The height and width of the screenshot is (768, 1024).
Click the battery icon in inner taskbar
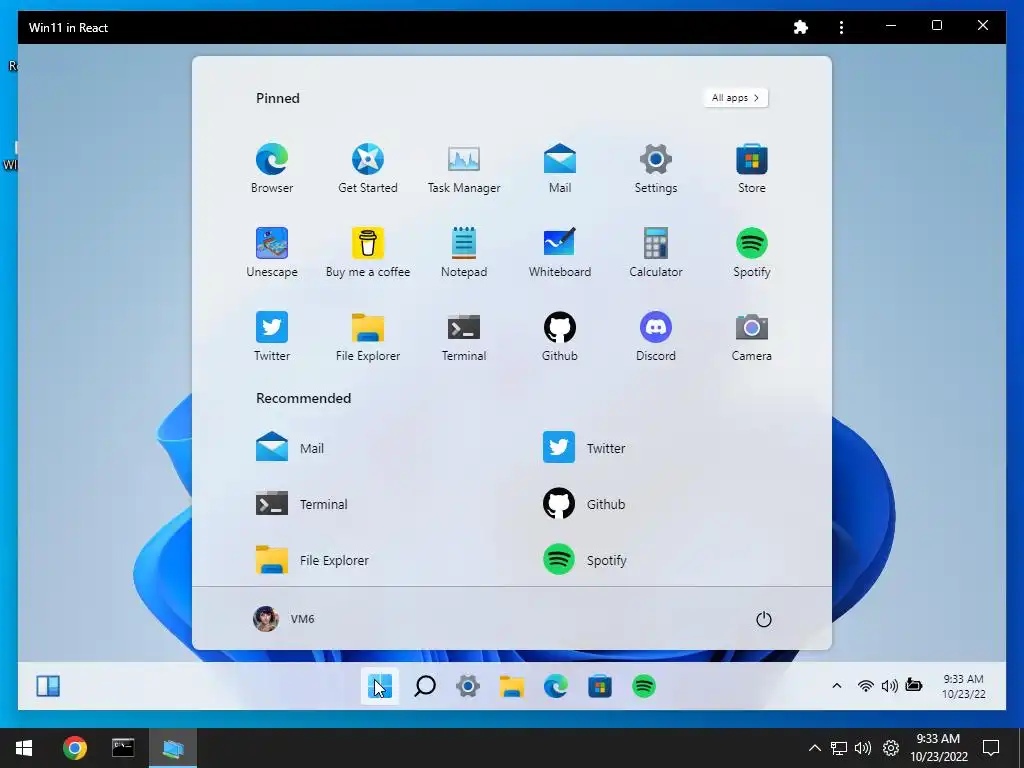tap(914, 685)
